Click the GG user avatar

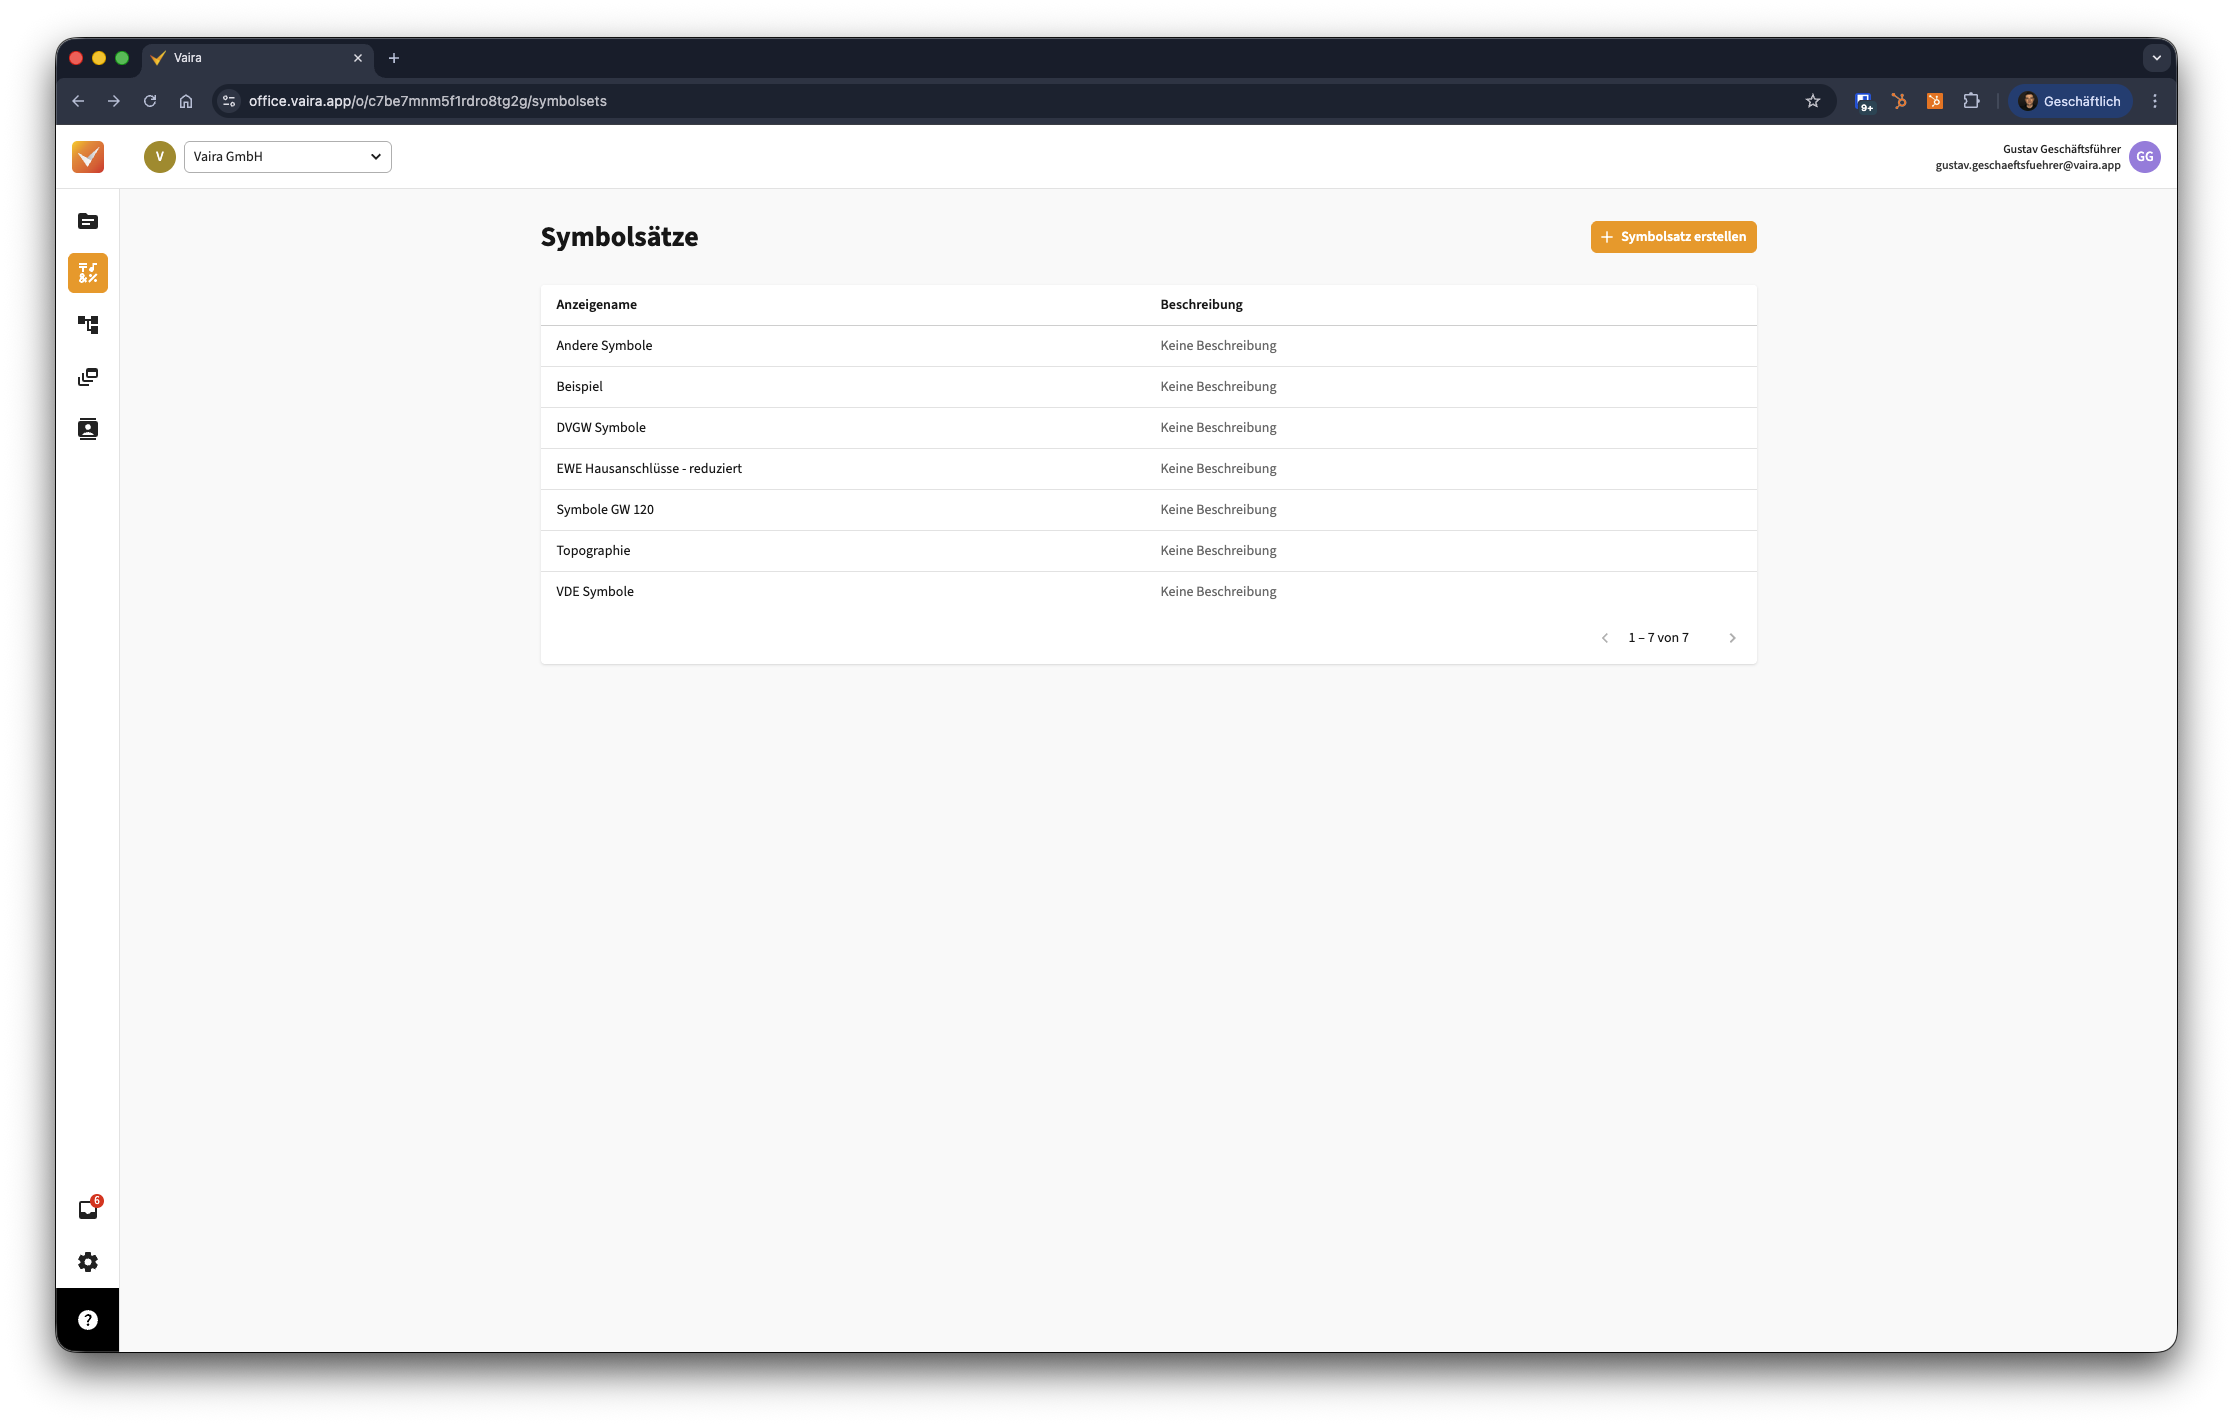pos(2144,157)
